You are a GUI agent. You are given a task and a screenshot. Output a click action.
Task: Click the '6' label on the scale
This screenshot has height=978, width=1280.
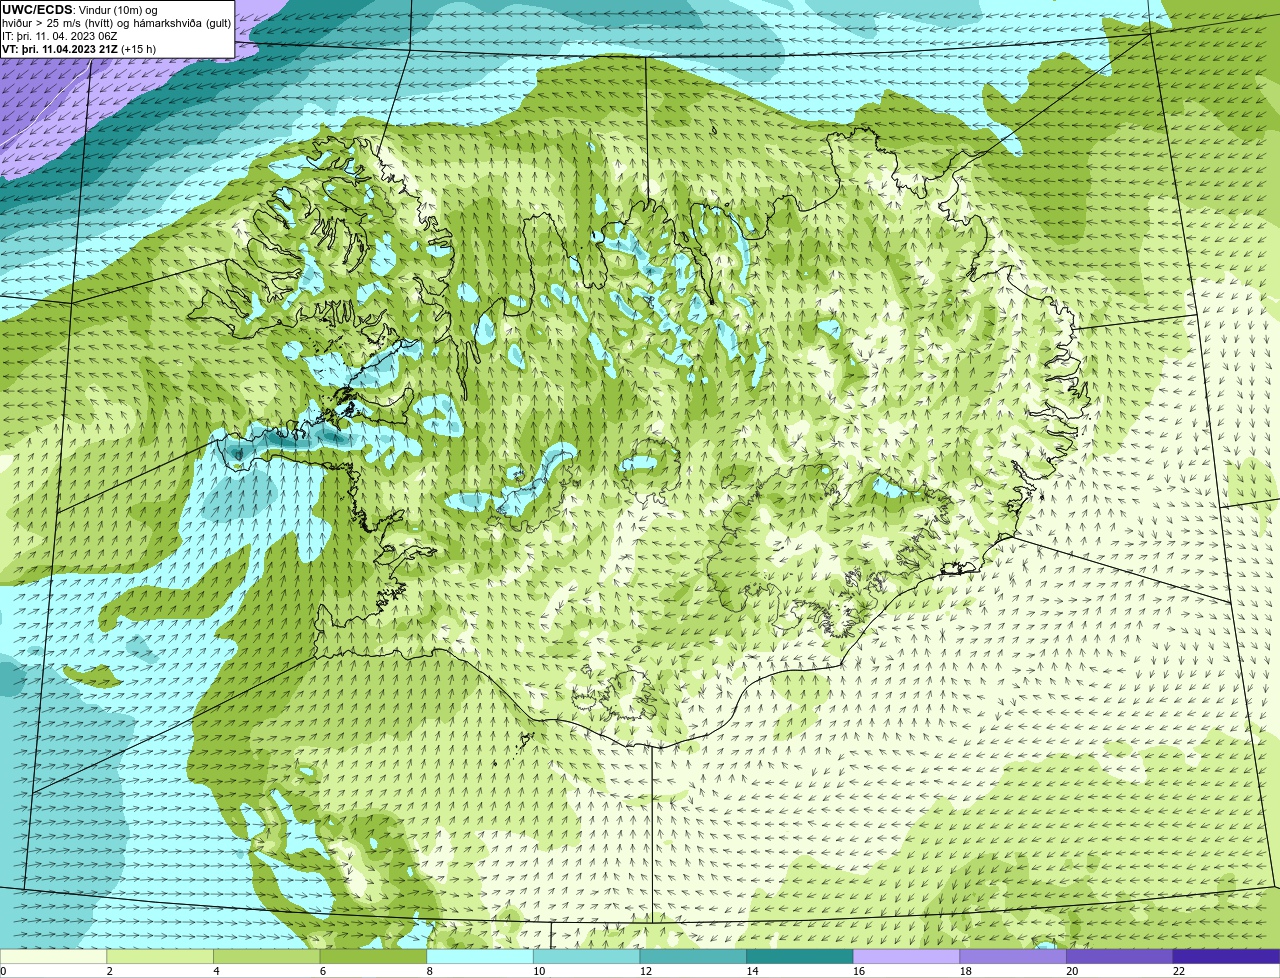[322, 971]
